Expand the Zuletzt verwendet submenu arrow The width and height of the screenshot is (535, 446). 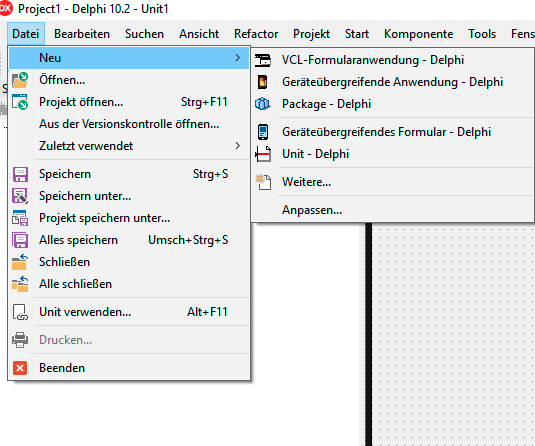pyautogui.click(x=238, y=146)
